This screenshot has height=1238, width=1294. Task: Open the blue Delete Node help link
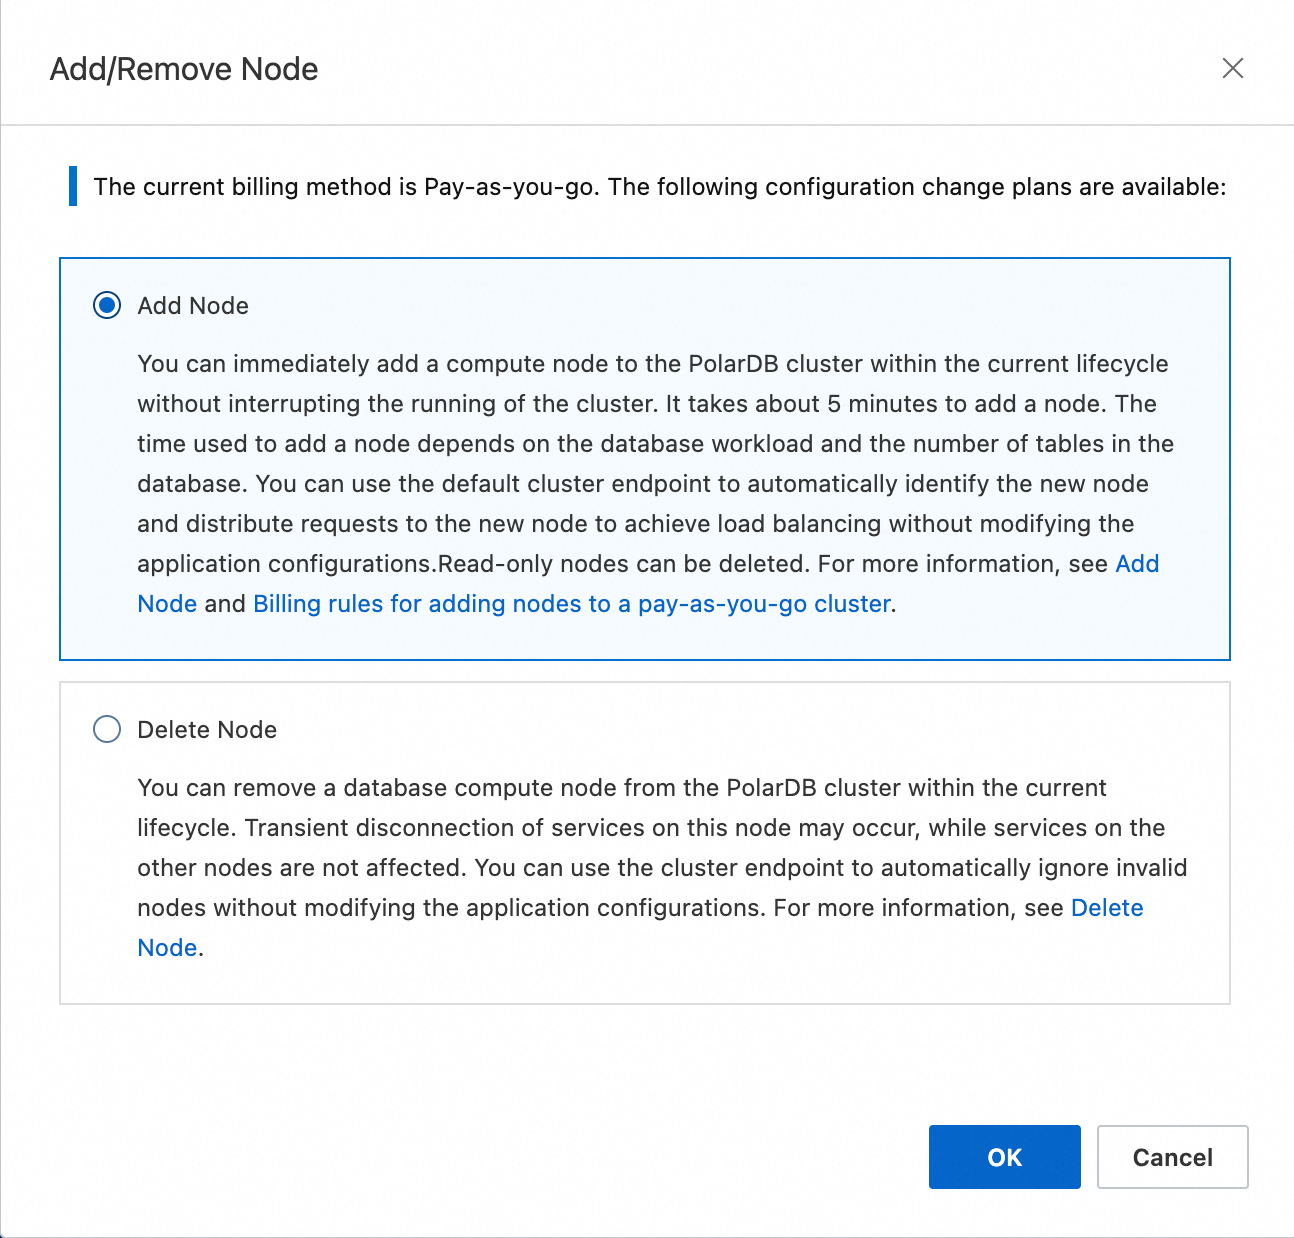[1106, 908]
